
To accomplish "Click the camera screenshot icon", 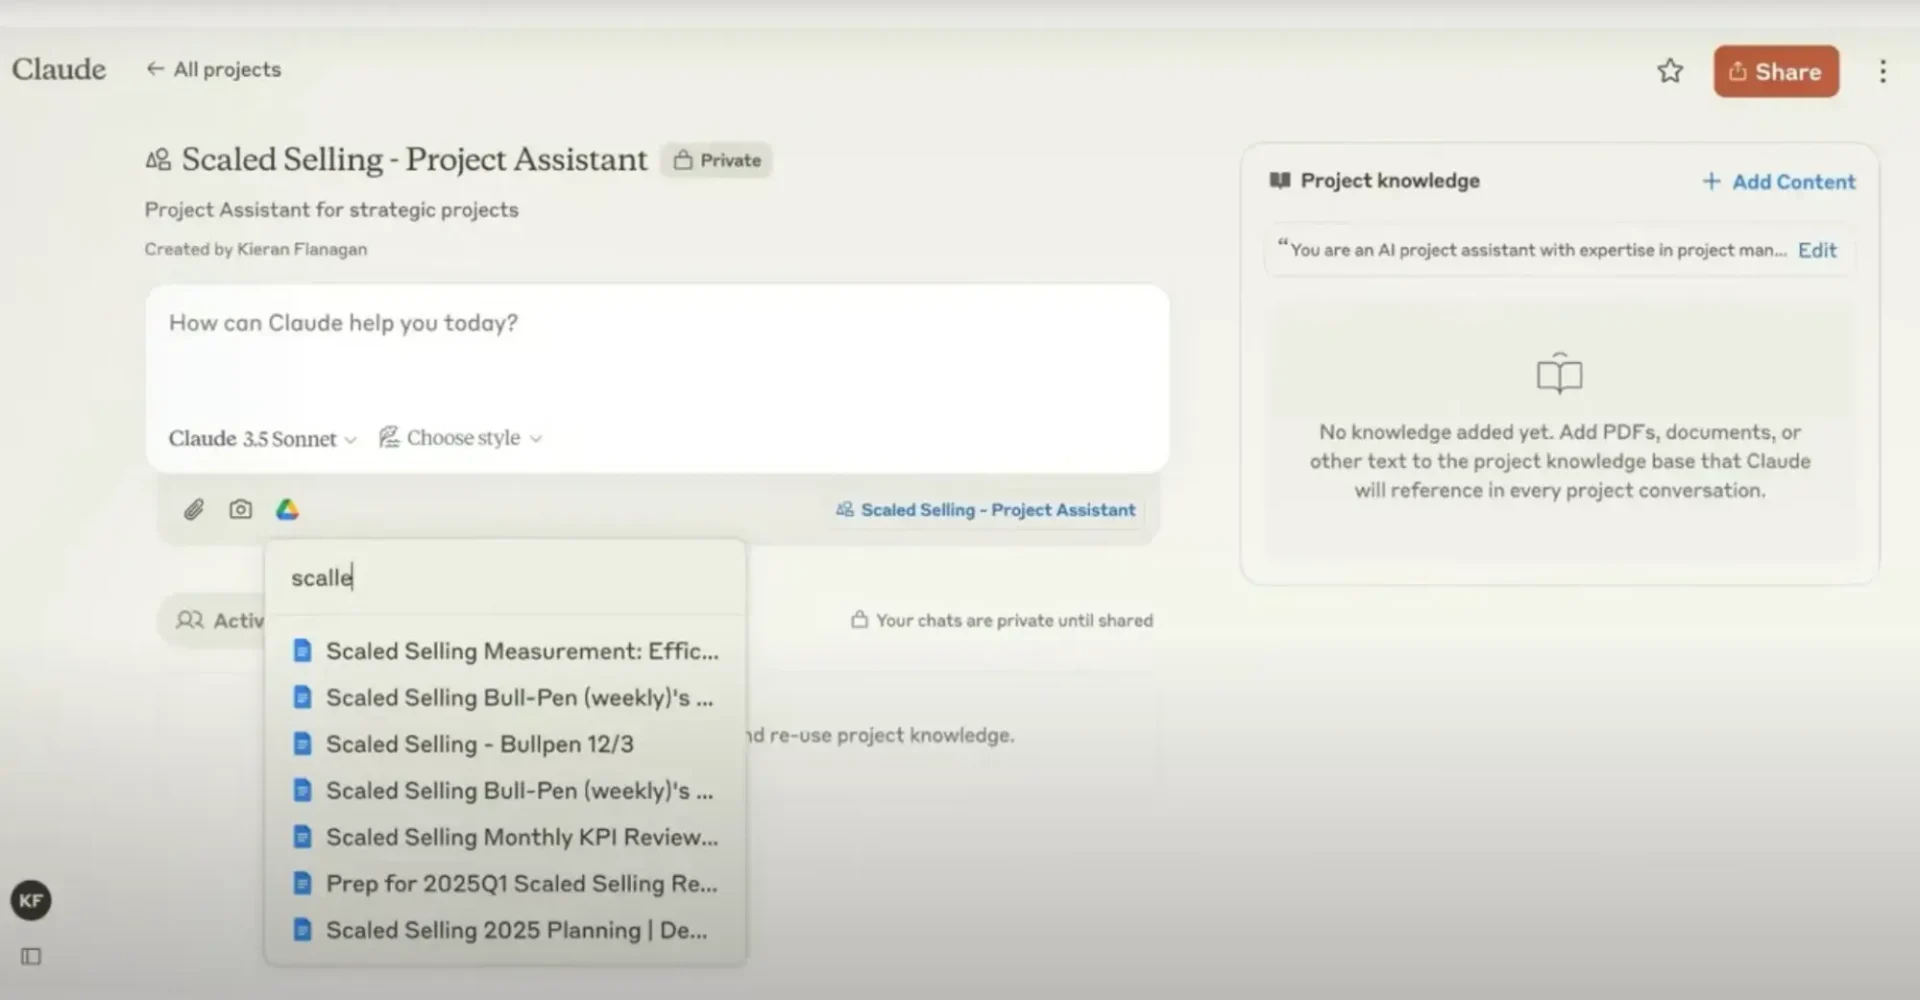I will (241, 510).
